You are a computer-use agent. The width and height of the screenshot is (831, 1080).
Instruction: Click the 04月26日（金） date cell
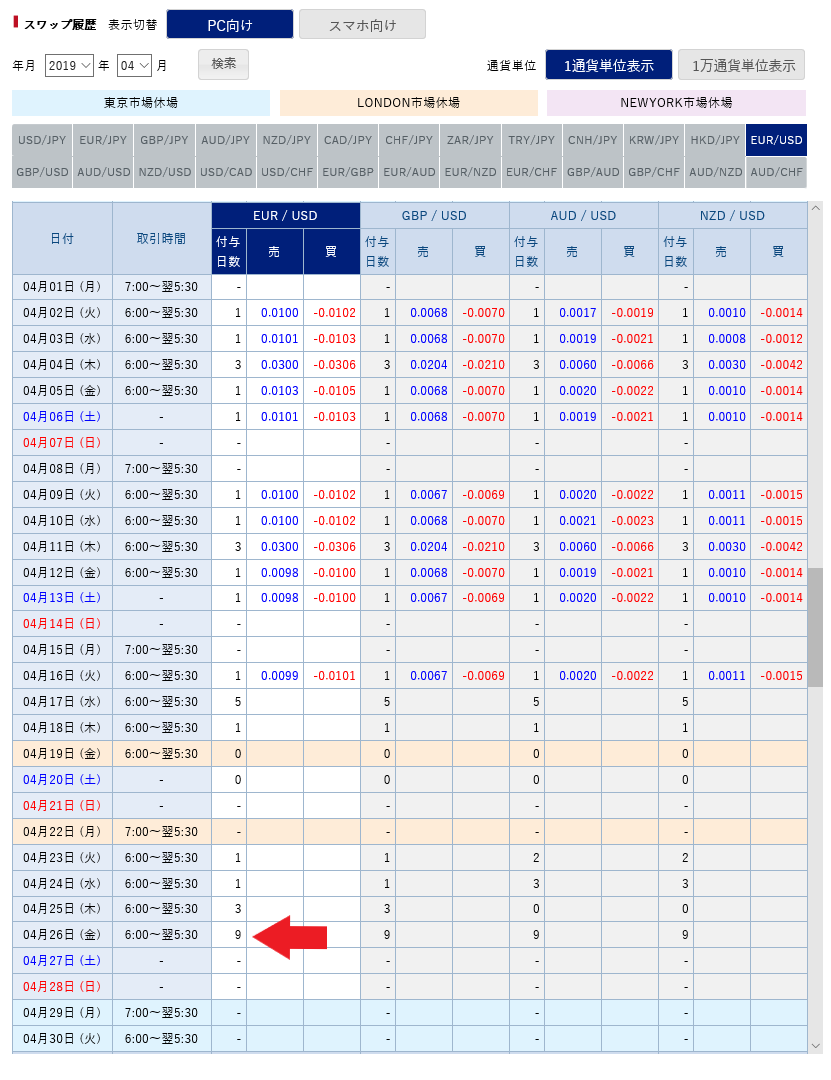point(62,935)
